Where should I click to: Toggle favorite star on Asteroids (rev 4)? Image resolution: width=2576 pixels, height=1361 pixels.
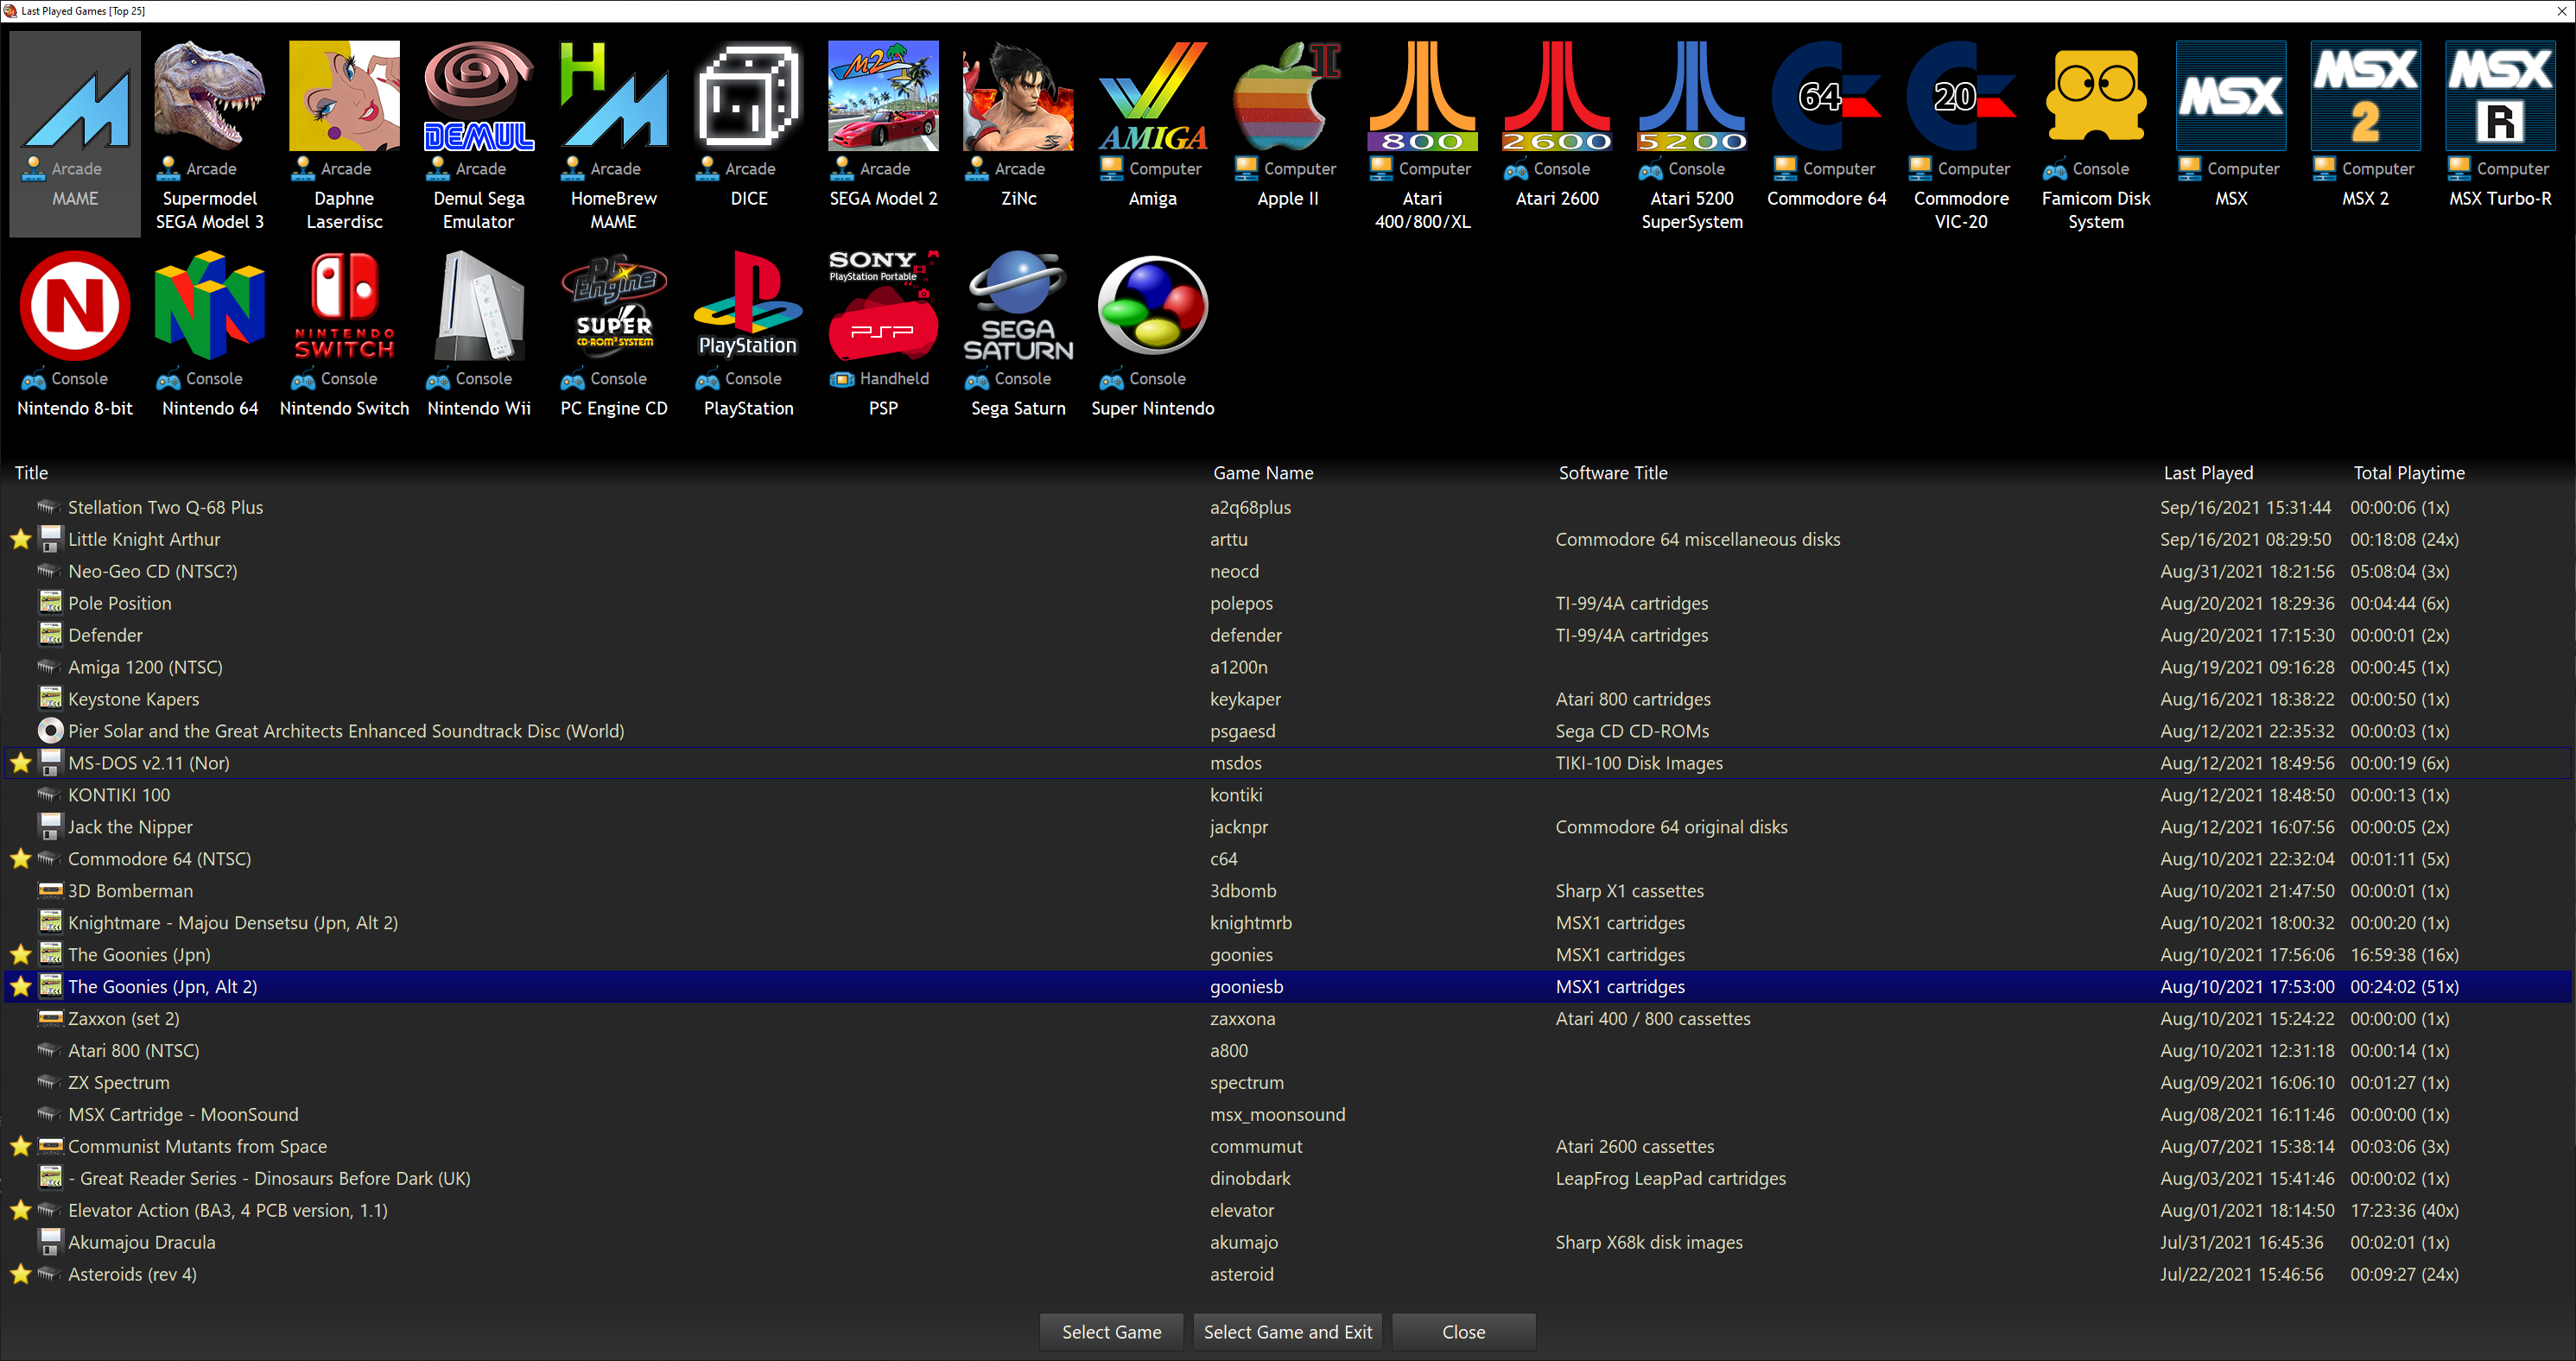[21, 1275]
